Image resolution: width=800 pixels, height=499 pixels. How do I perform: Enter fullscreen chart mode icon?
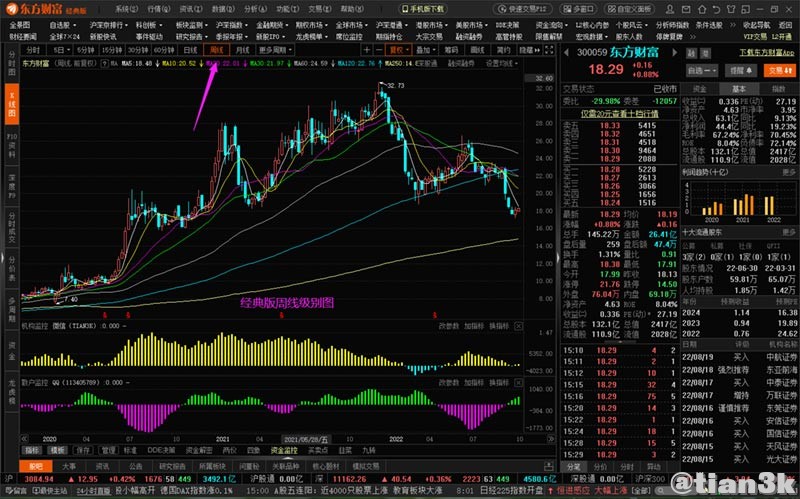point(549,49)
